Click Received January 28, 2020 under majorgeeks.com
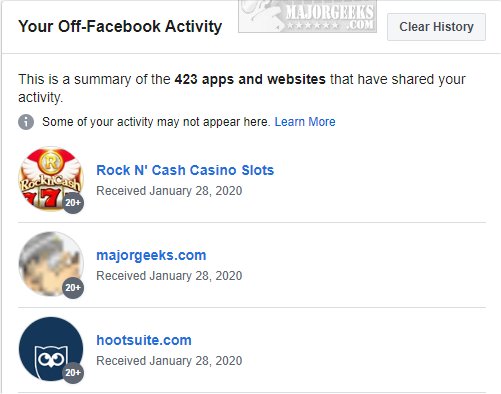The width and height of the screenshot is (501, 394). [x=169, y=276]
